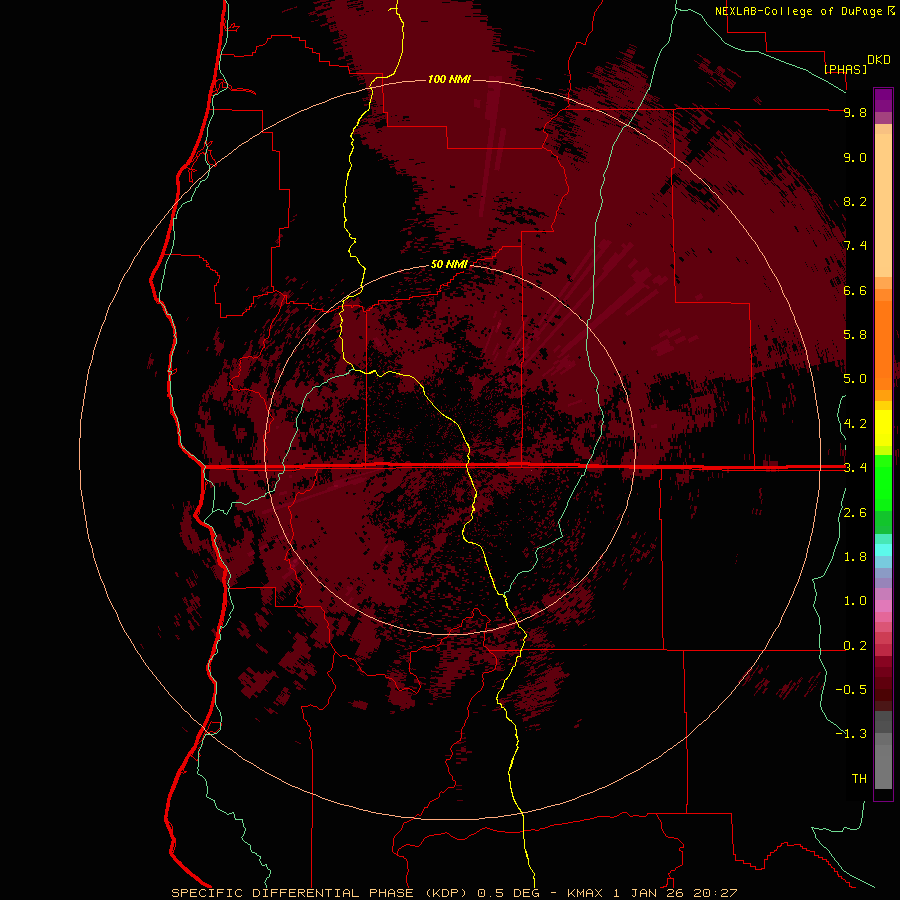Click the 9.0 legend value
Viewport: 900px width, 900px height.
tap(855, 157)
